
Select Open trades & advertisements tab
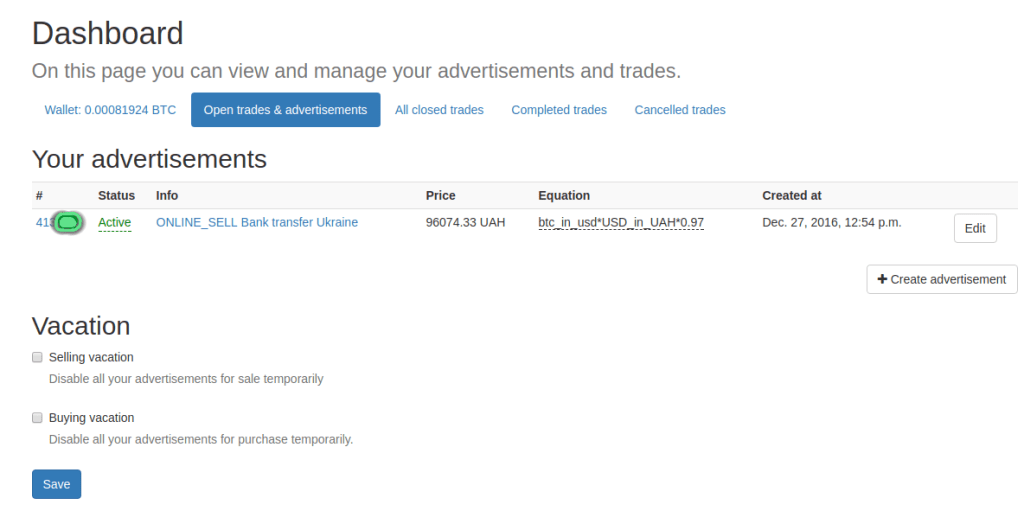[x=285, y=110]
